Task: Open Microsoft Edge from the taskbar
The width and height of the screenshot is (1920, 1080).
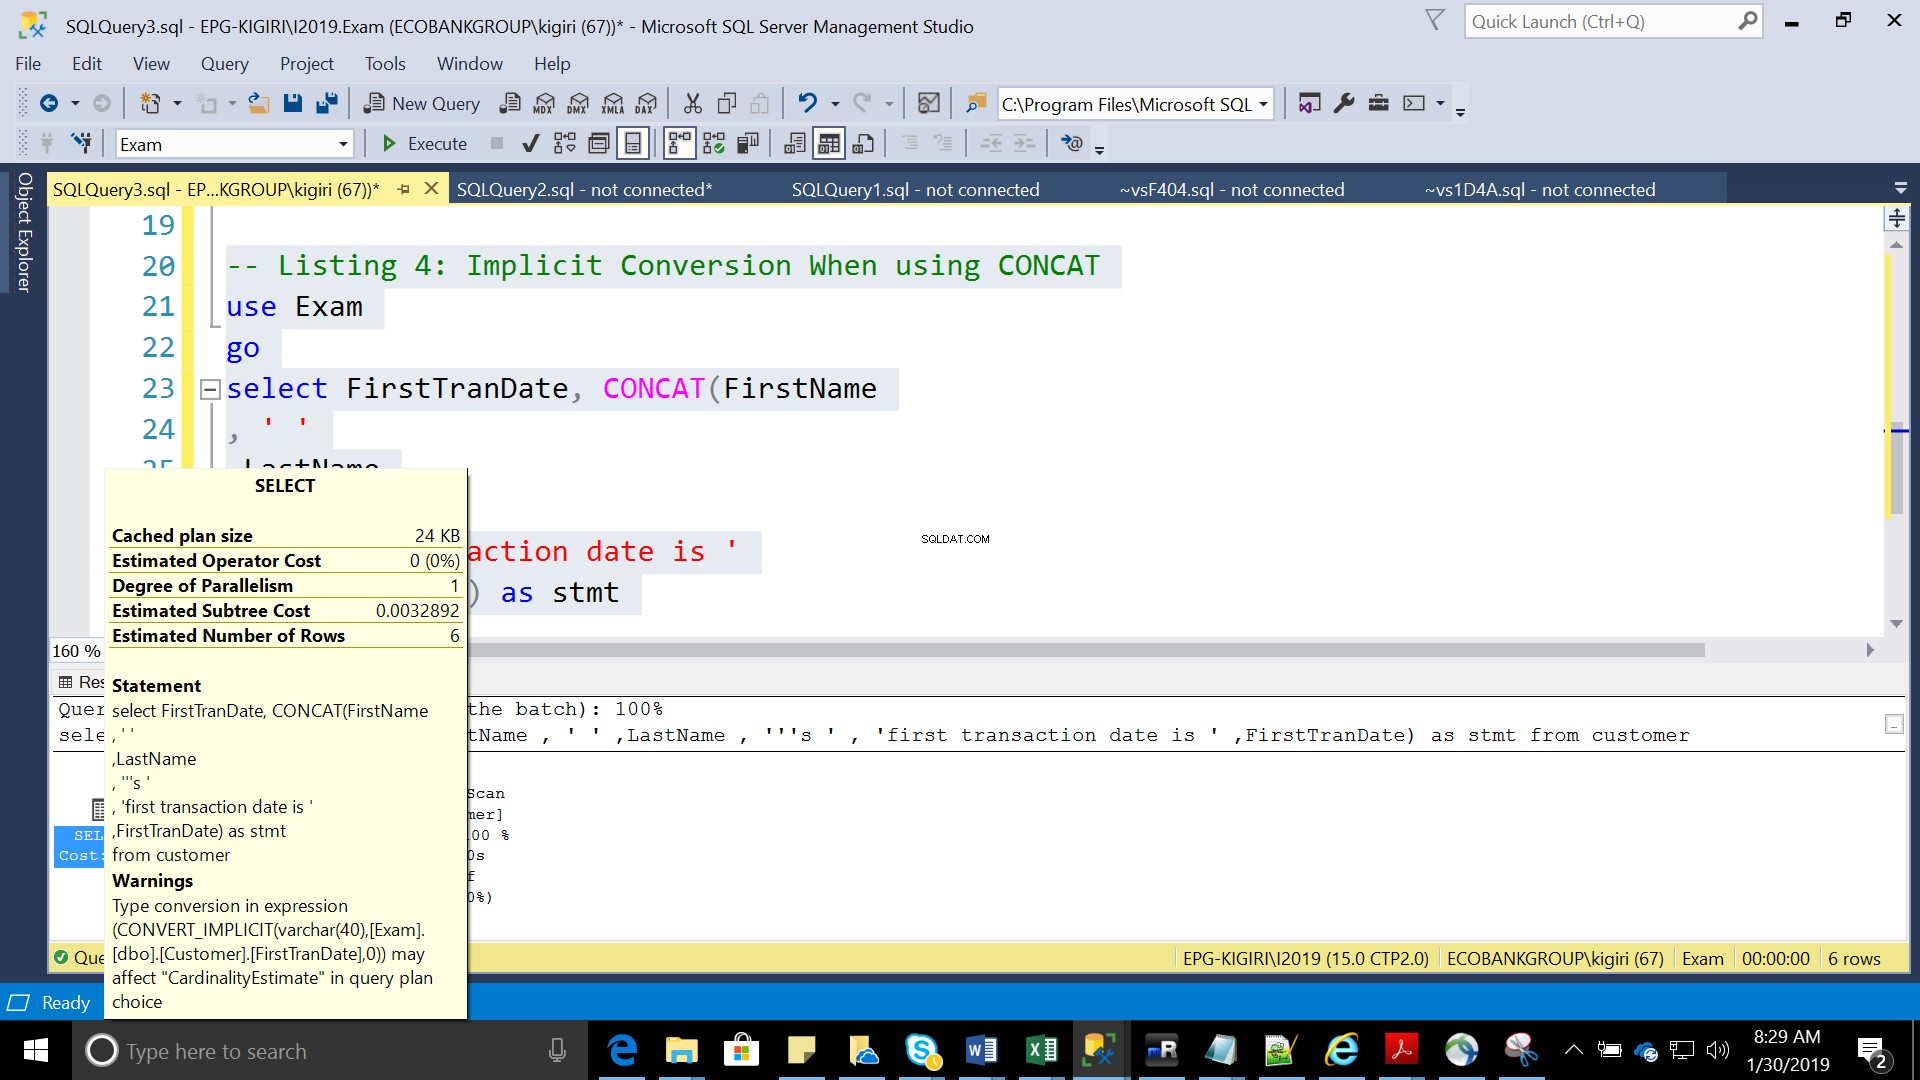Action: pyautogui.click(x=622, y=1050)
